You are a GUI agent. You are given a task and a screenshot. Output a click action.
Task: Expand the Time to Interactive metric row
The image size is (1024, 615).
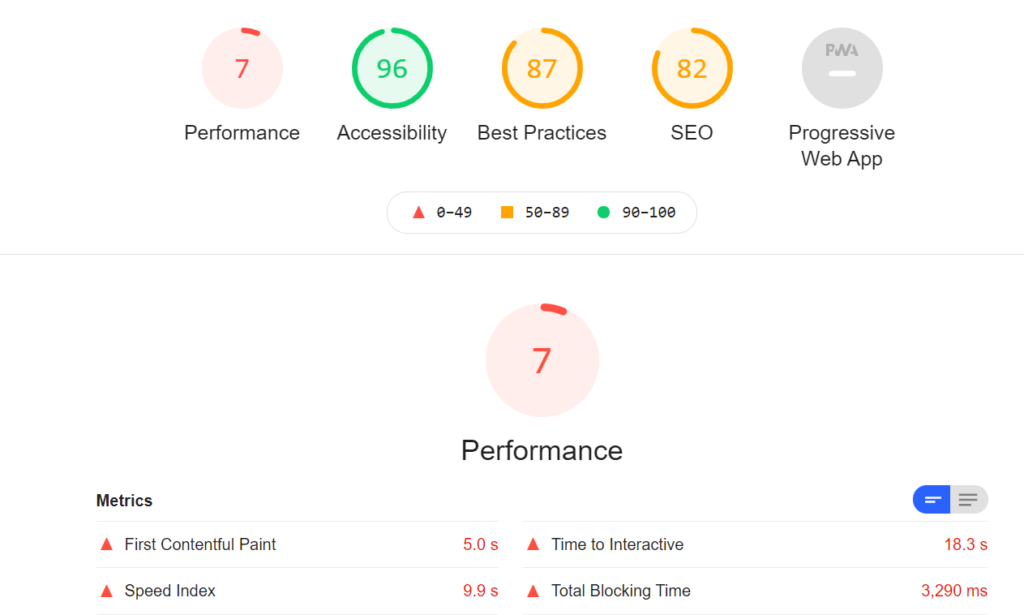[755, 544]
